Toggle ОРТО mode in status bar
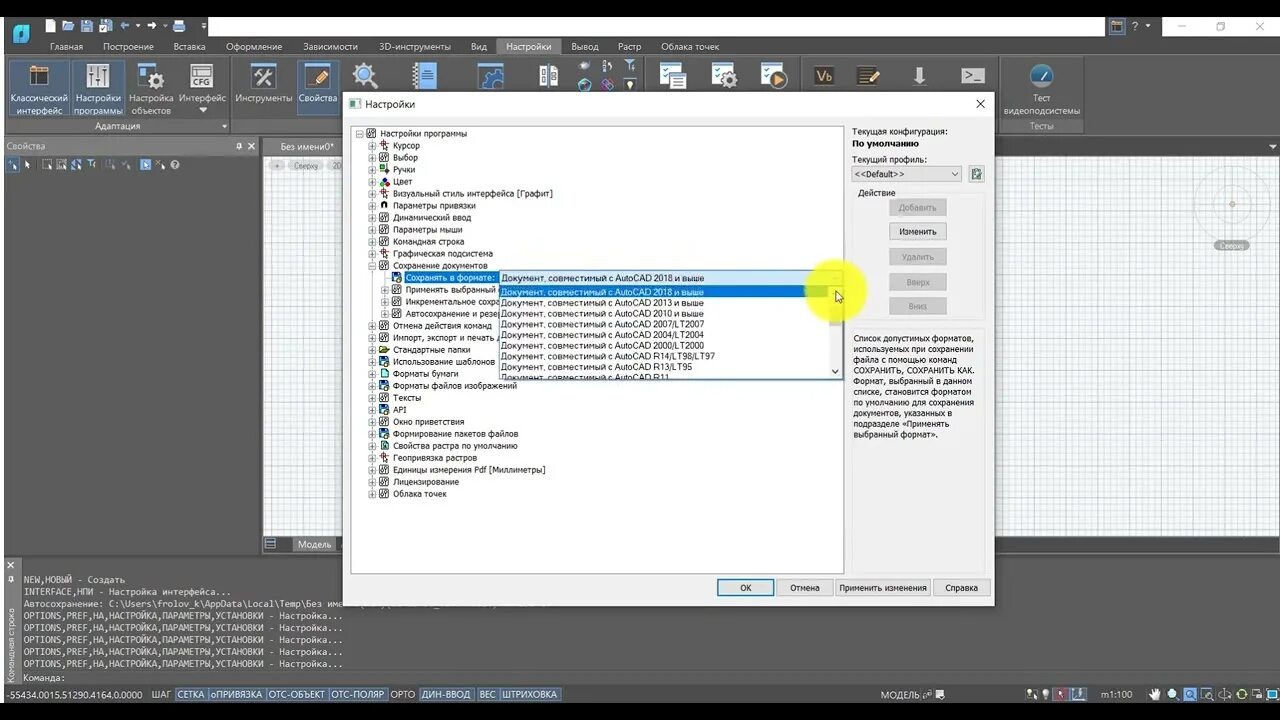1280x720 pixels. pyautogui.click(x=402, y=694)
